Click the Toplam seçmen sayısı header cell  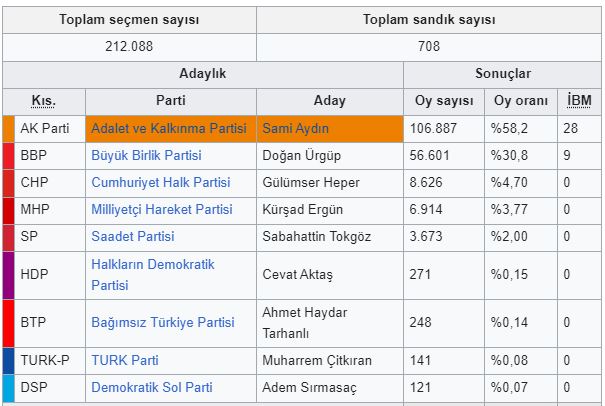tap(129, 20)
